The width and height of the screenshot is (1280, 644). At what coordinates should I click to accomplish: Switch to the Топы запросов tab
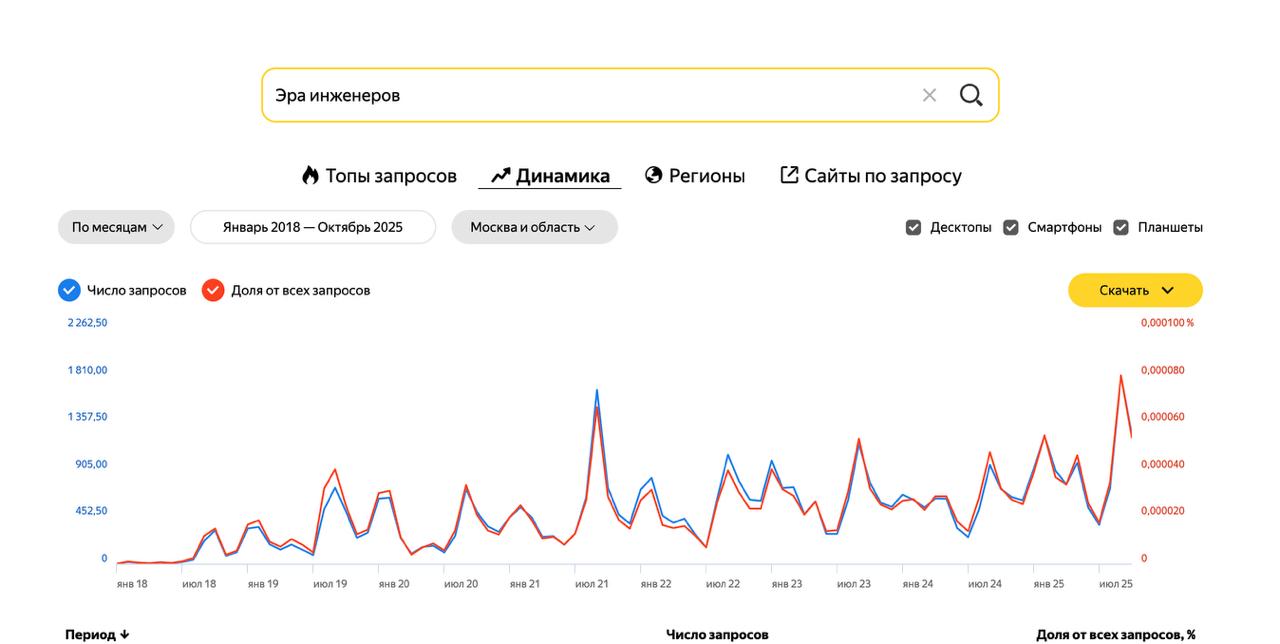click(x=390, y=176)
